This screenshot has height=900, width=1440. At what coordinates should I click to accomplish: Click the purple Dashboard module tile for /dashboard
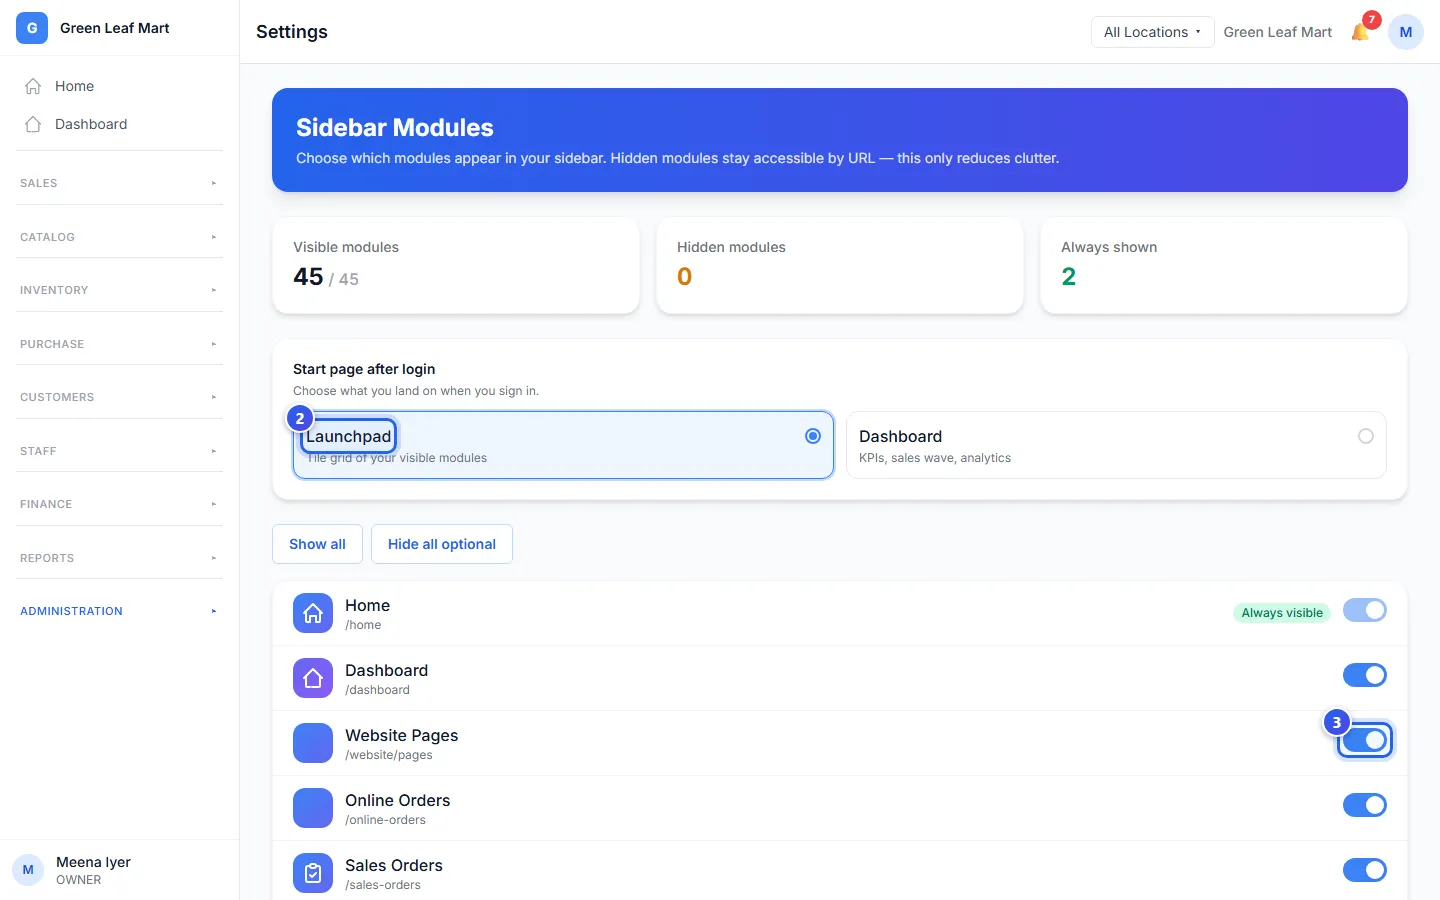(x=313, y=678)
